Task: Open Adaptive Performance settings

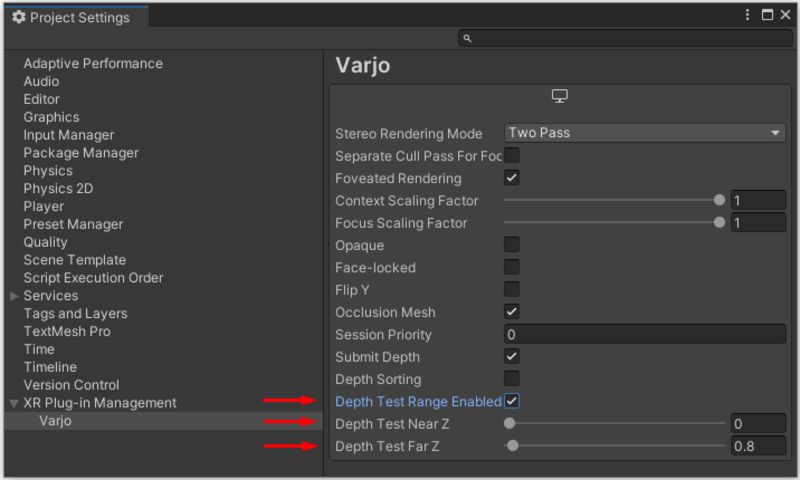Action: [x=93, y=63]
